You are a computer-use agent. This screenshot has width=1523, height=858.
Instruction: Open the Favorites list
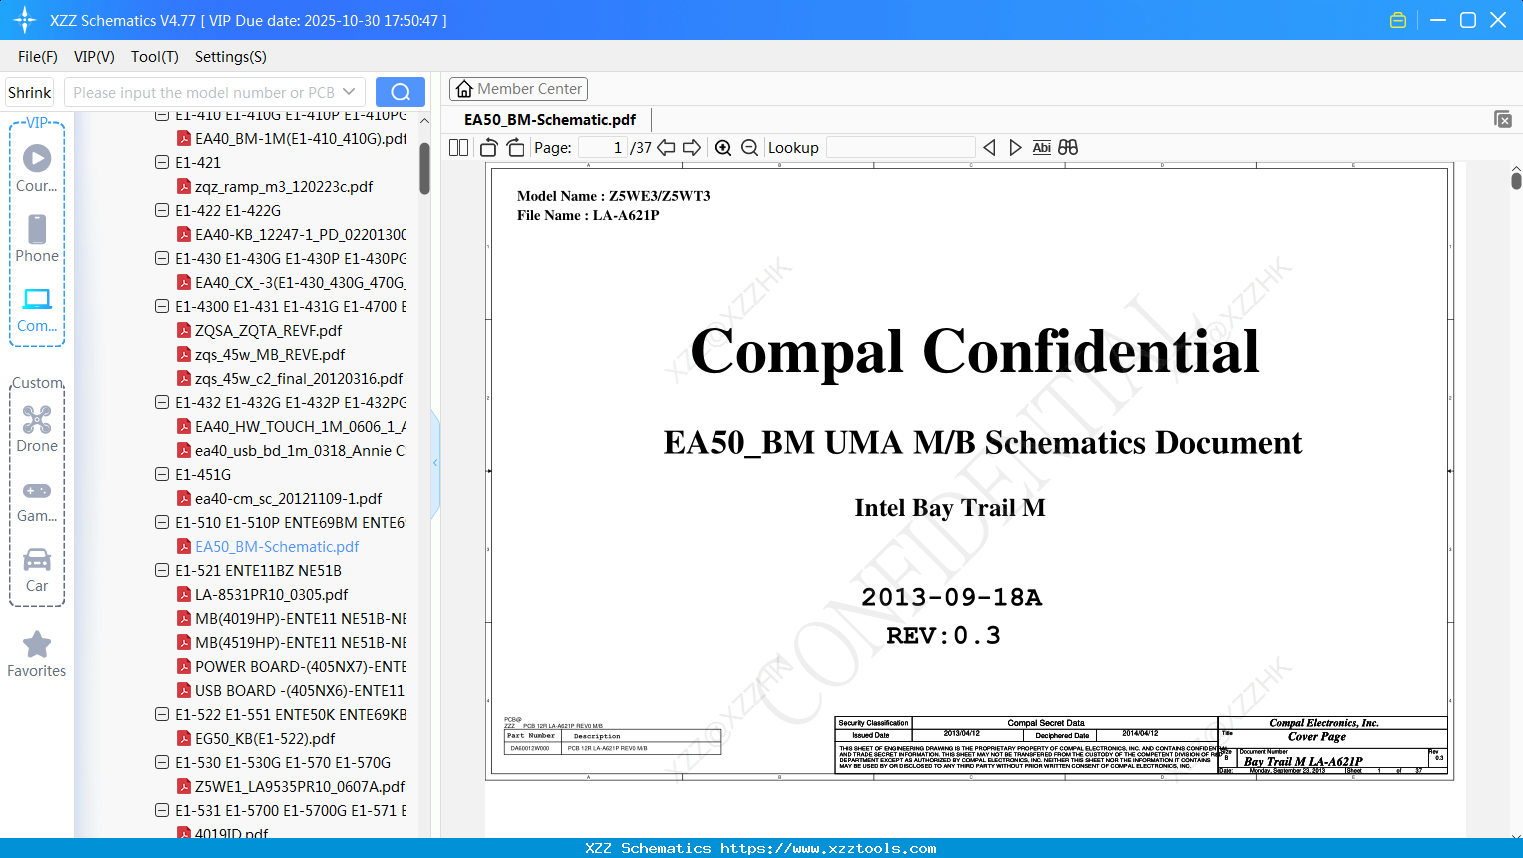coord(37,655)
